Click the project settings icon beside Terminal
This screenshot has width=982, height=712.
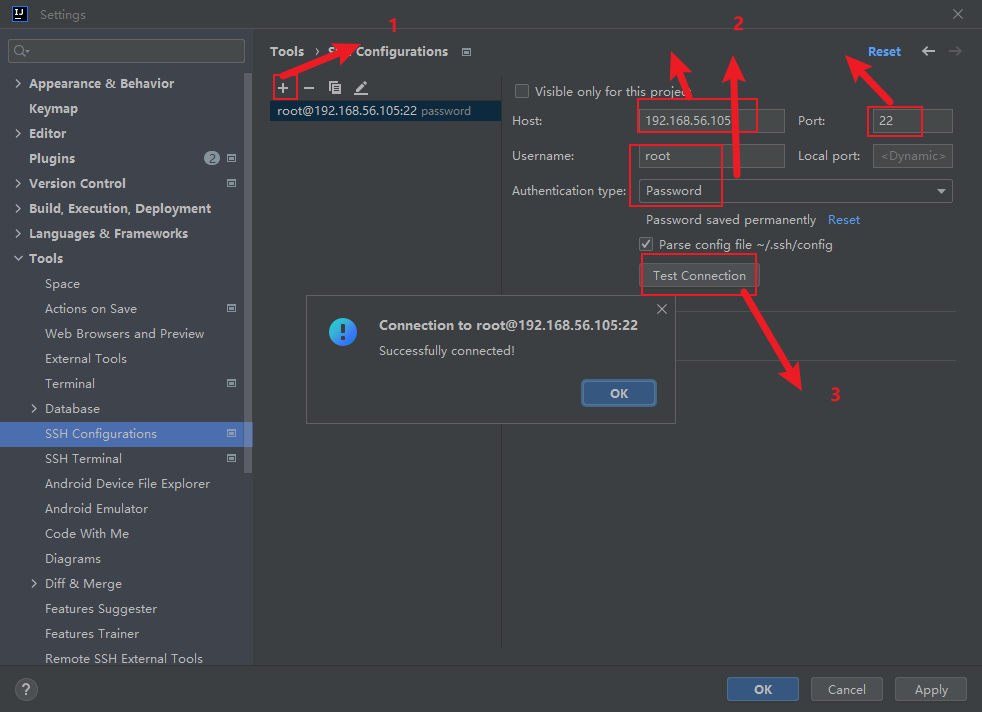click(231, 383)
